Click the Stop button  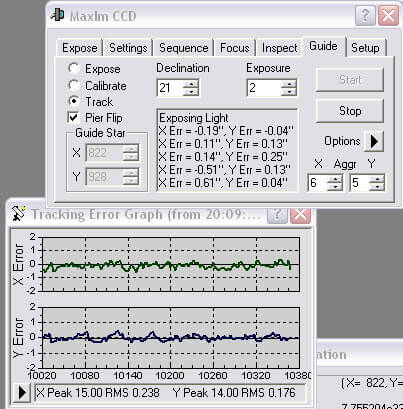(x=350, y=111)
